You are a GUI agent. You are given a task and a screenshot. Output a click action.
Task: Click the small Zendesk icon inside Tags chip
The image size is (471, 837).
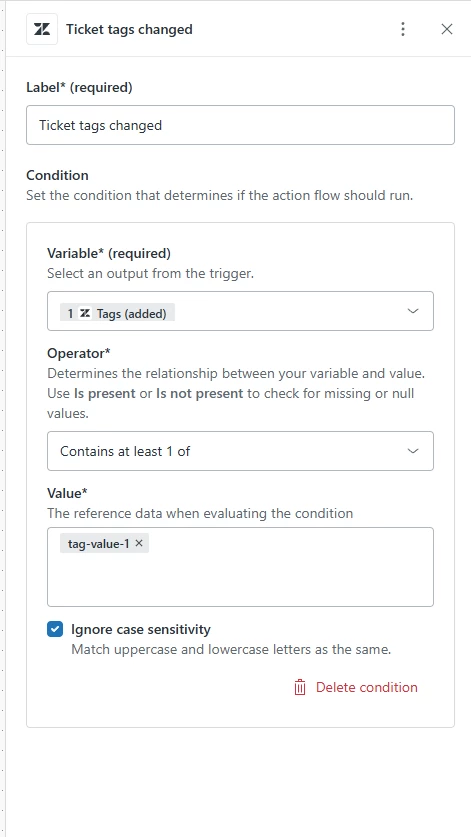coord(85,313)
